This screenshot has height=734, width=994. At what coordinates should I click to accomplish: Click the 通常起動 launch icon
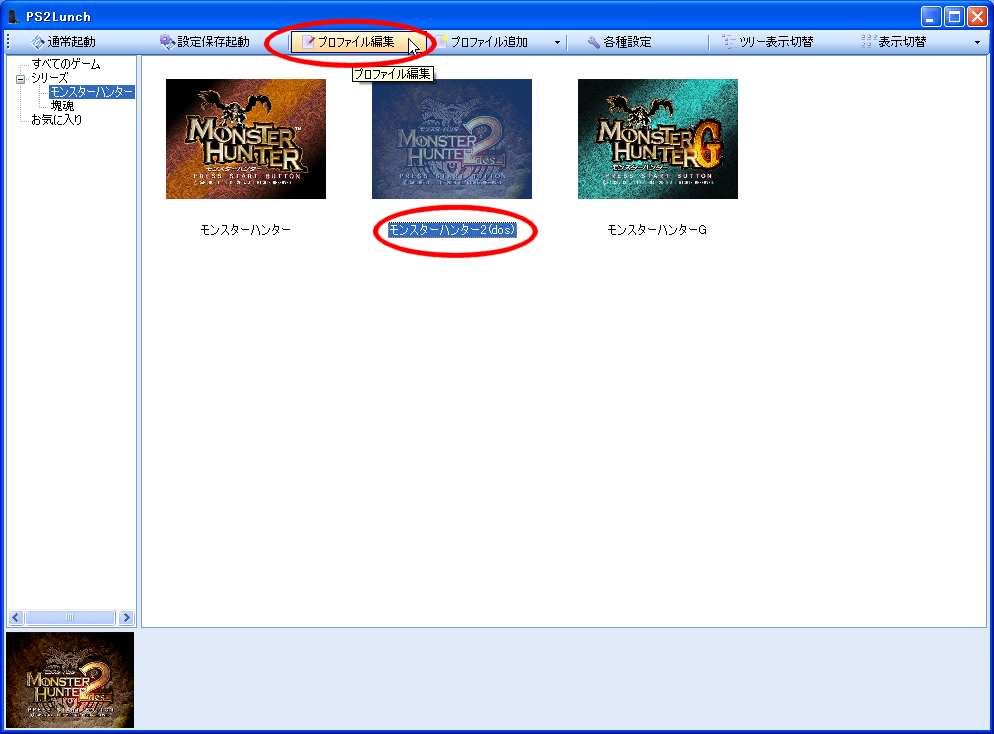[x=37, y=42]
